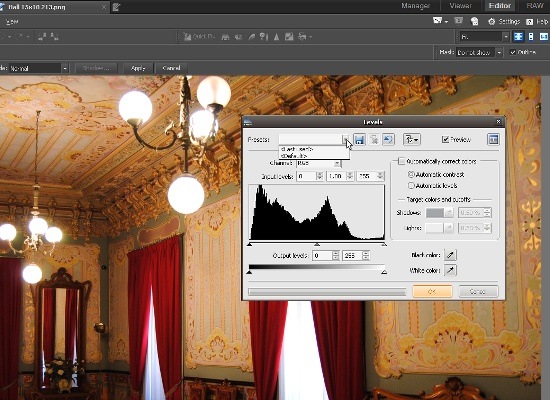Select the Automatic levels radio button
The image size is (550, 400).
(411, 185)
